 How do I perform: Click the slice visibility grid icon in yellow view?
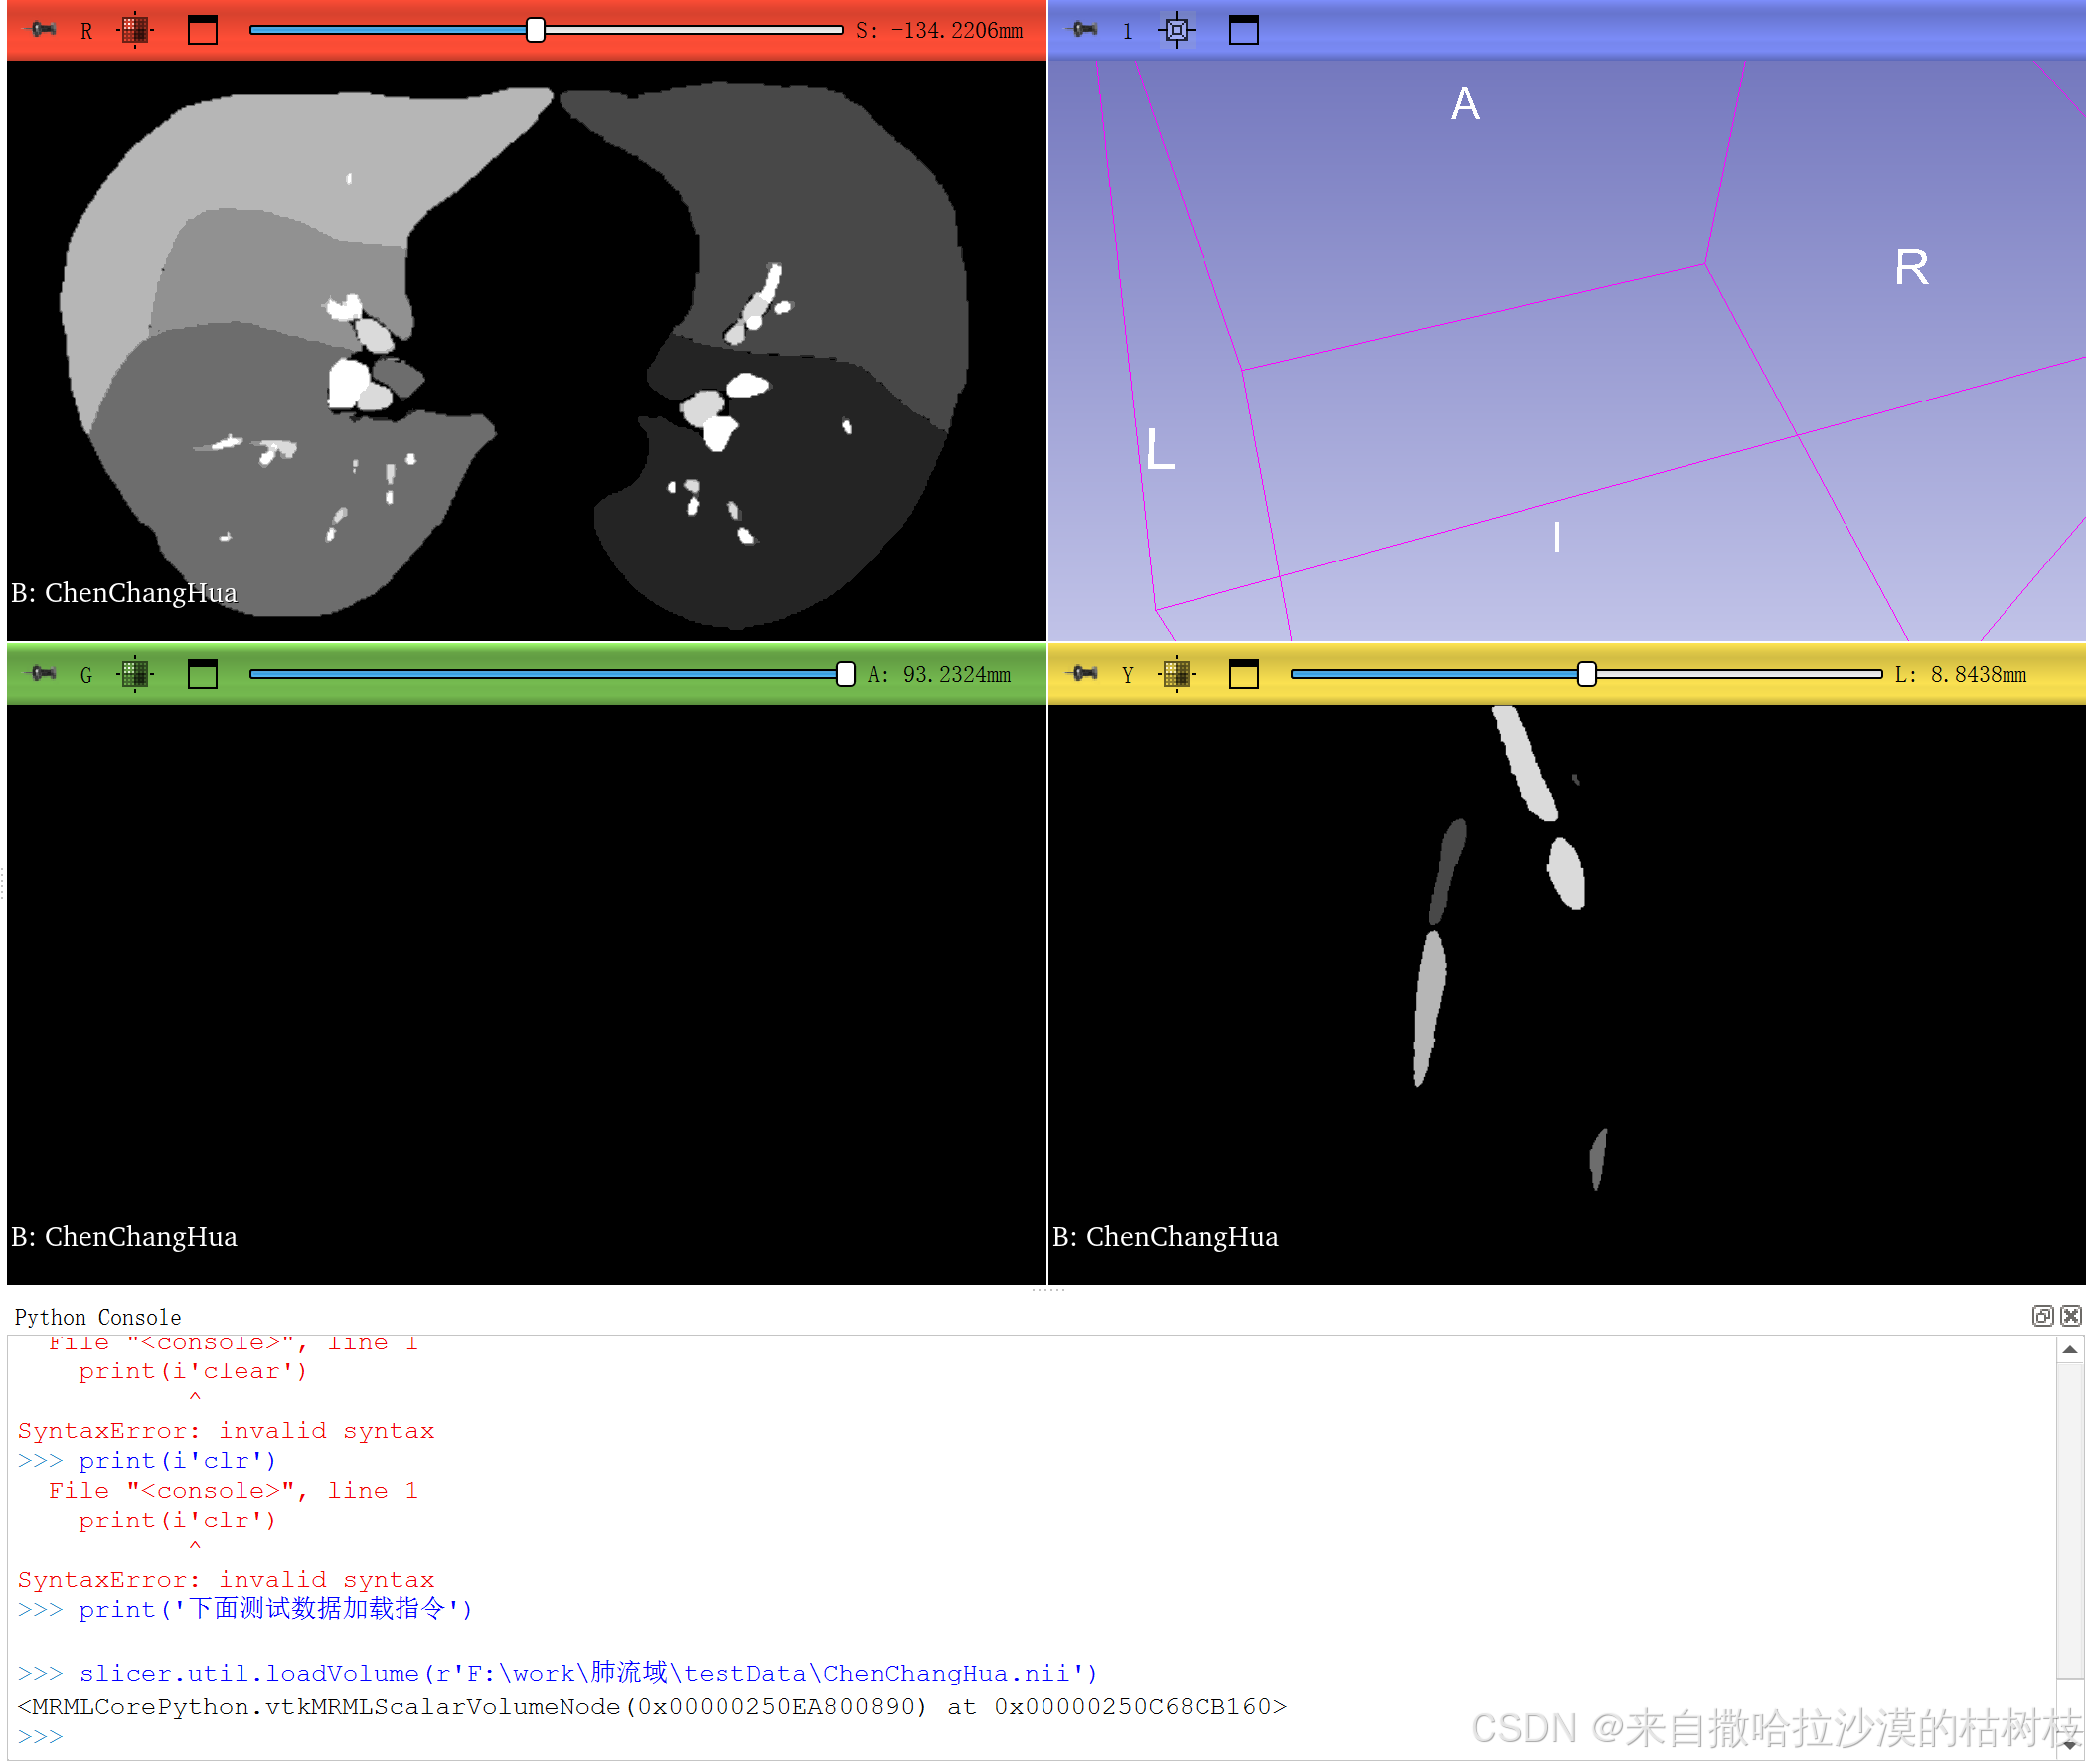click(x=1177, y=674)
